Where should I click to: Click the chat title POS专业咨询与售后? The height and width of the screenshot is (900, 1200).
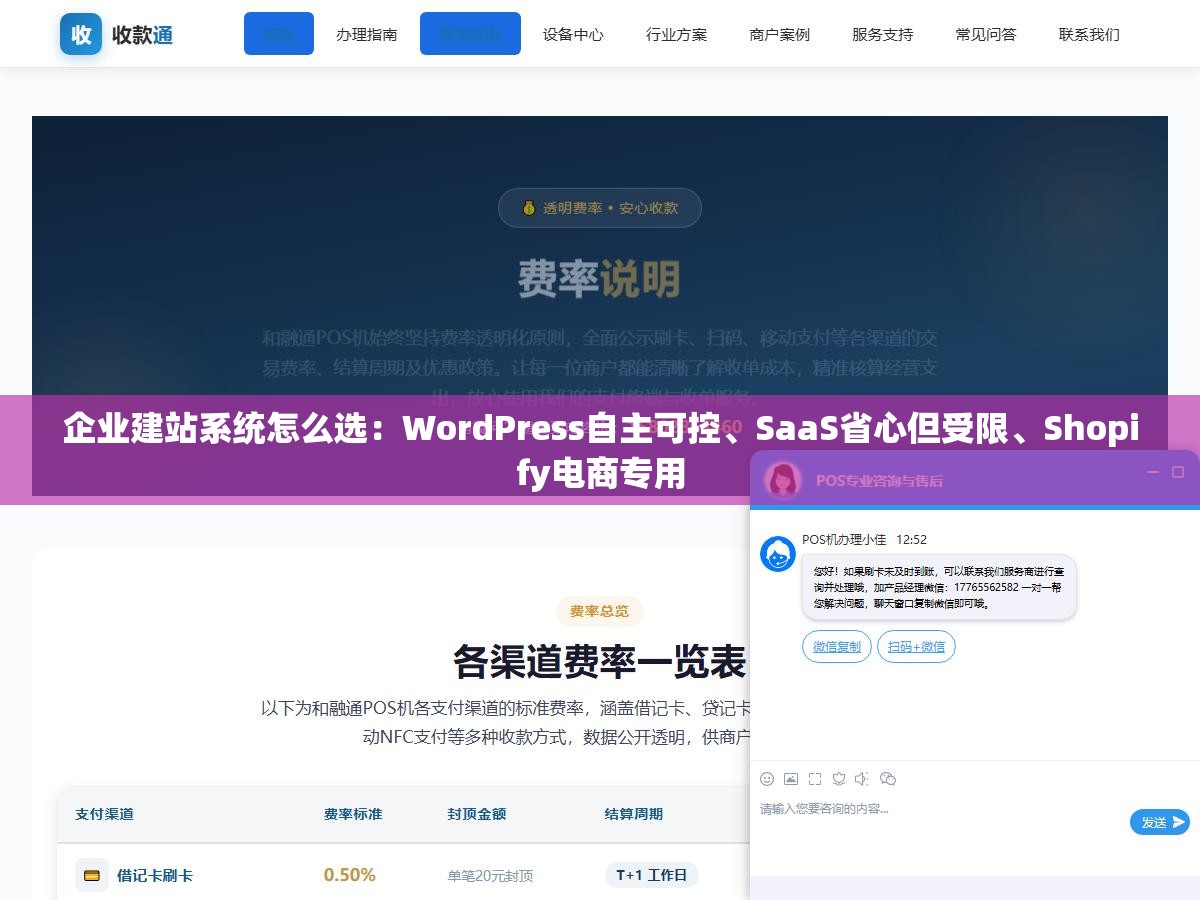pos(879,480)
